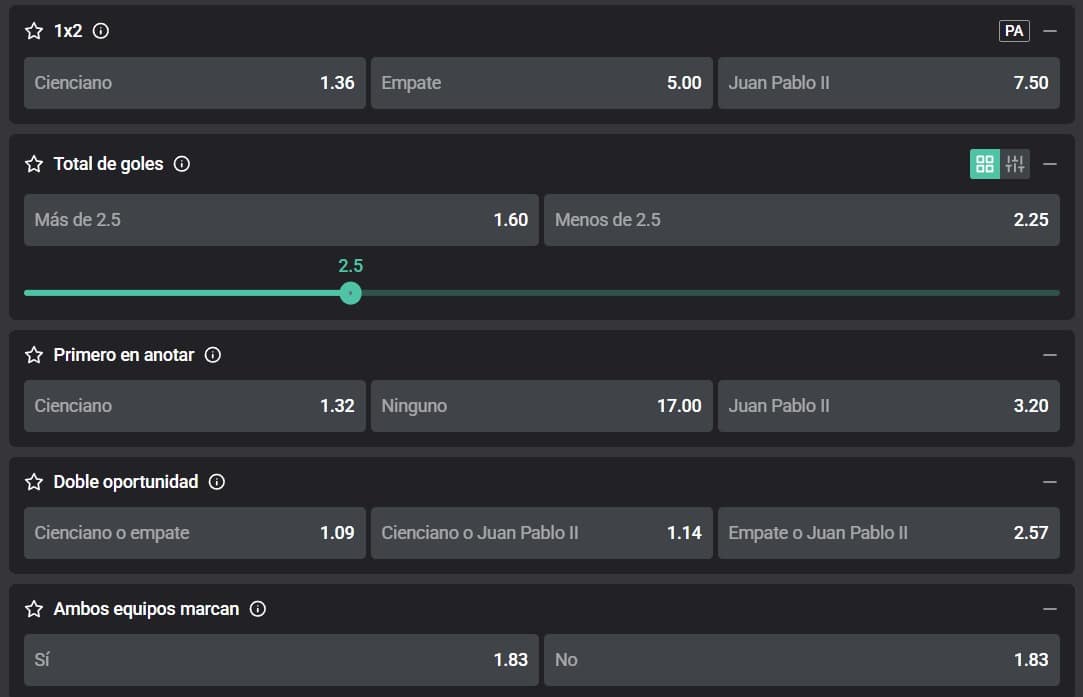Open info tooltip for Total de goles

tap(181, 164)
